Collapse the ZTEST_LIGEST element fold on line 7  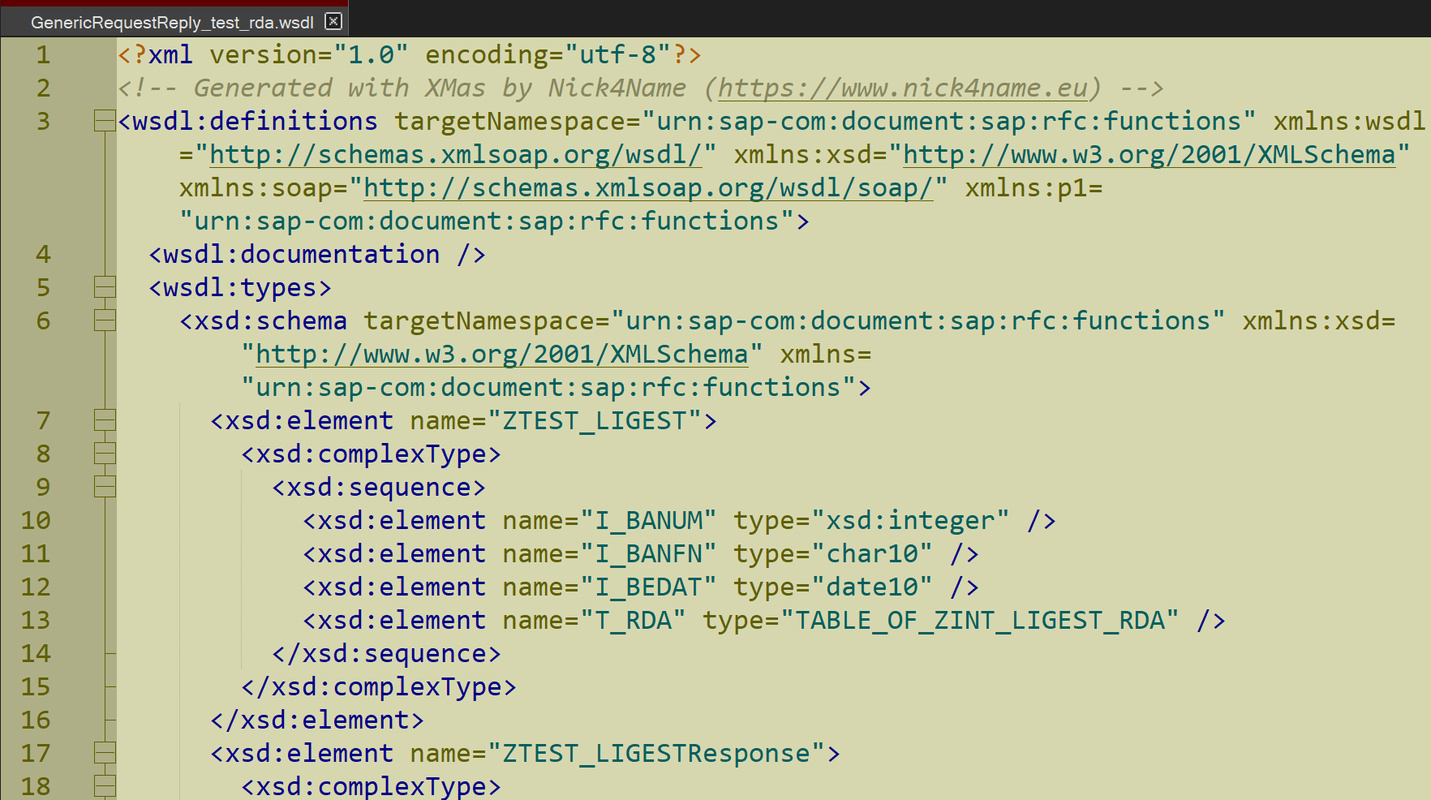pyautogui.click(x=104, y=420)
